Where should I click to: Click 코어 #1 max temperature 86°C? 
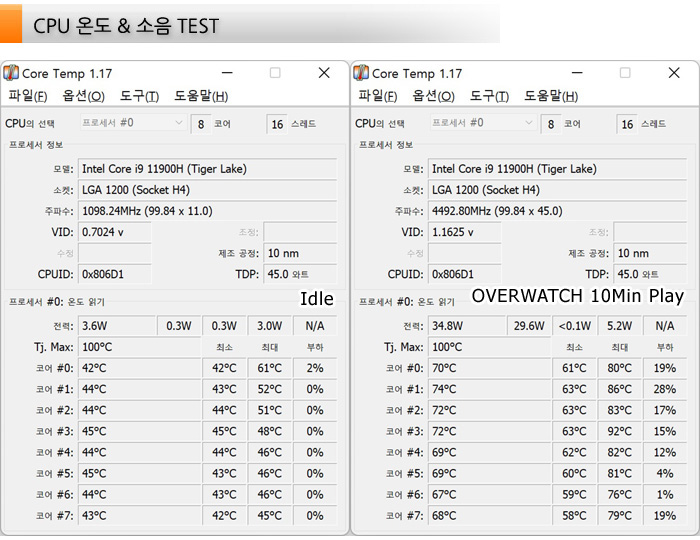pyautogui.click(x=620, y=389)
